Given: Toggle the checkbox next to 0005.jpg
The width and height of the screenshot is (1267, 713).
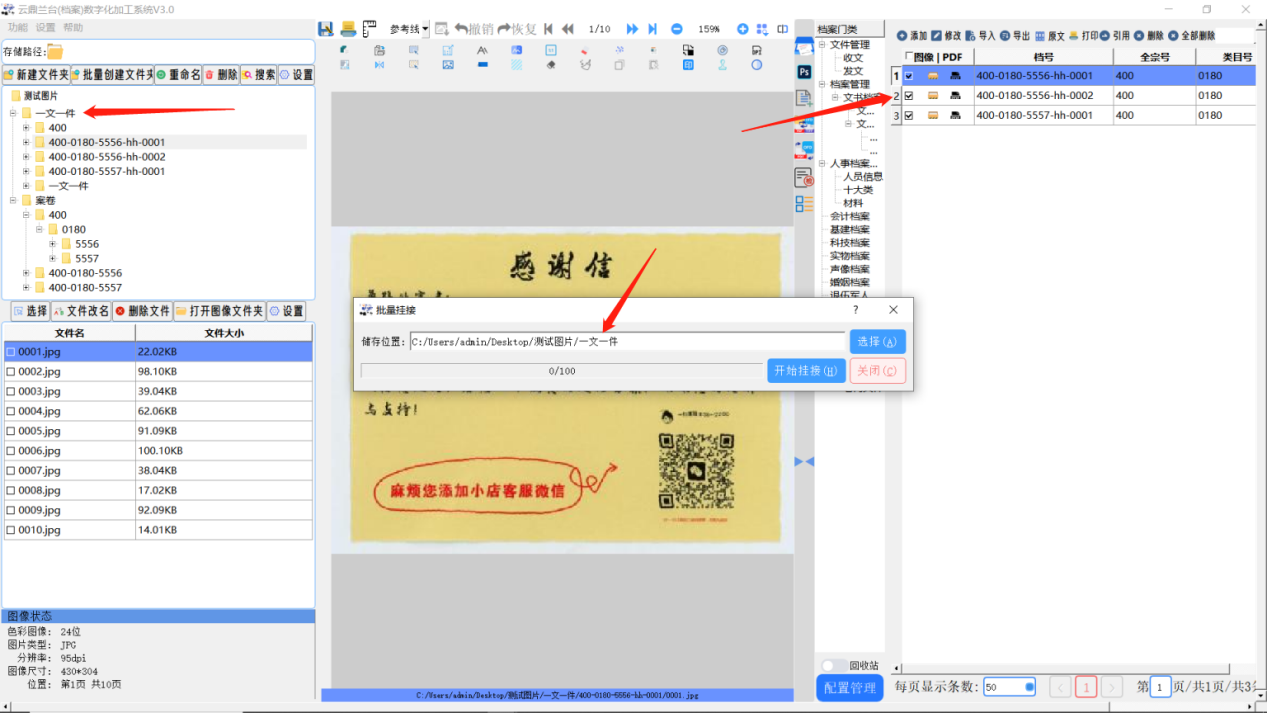Looking at the screenshot, I should pos(11,431).
